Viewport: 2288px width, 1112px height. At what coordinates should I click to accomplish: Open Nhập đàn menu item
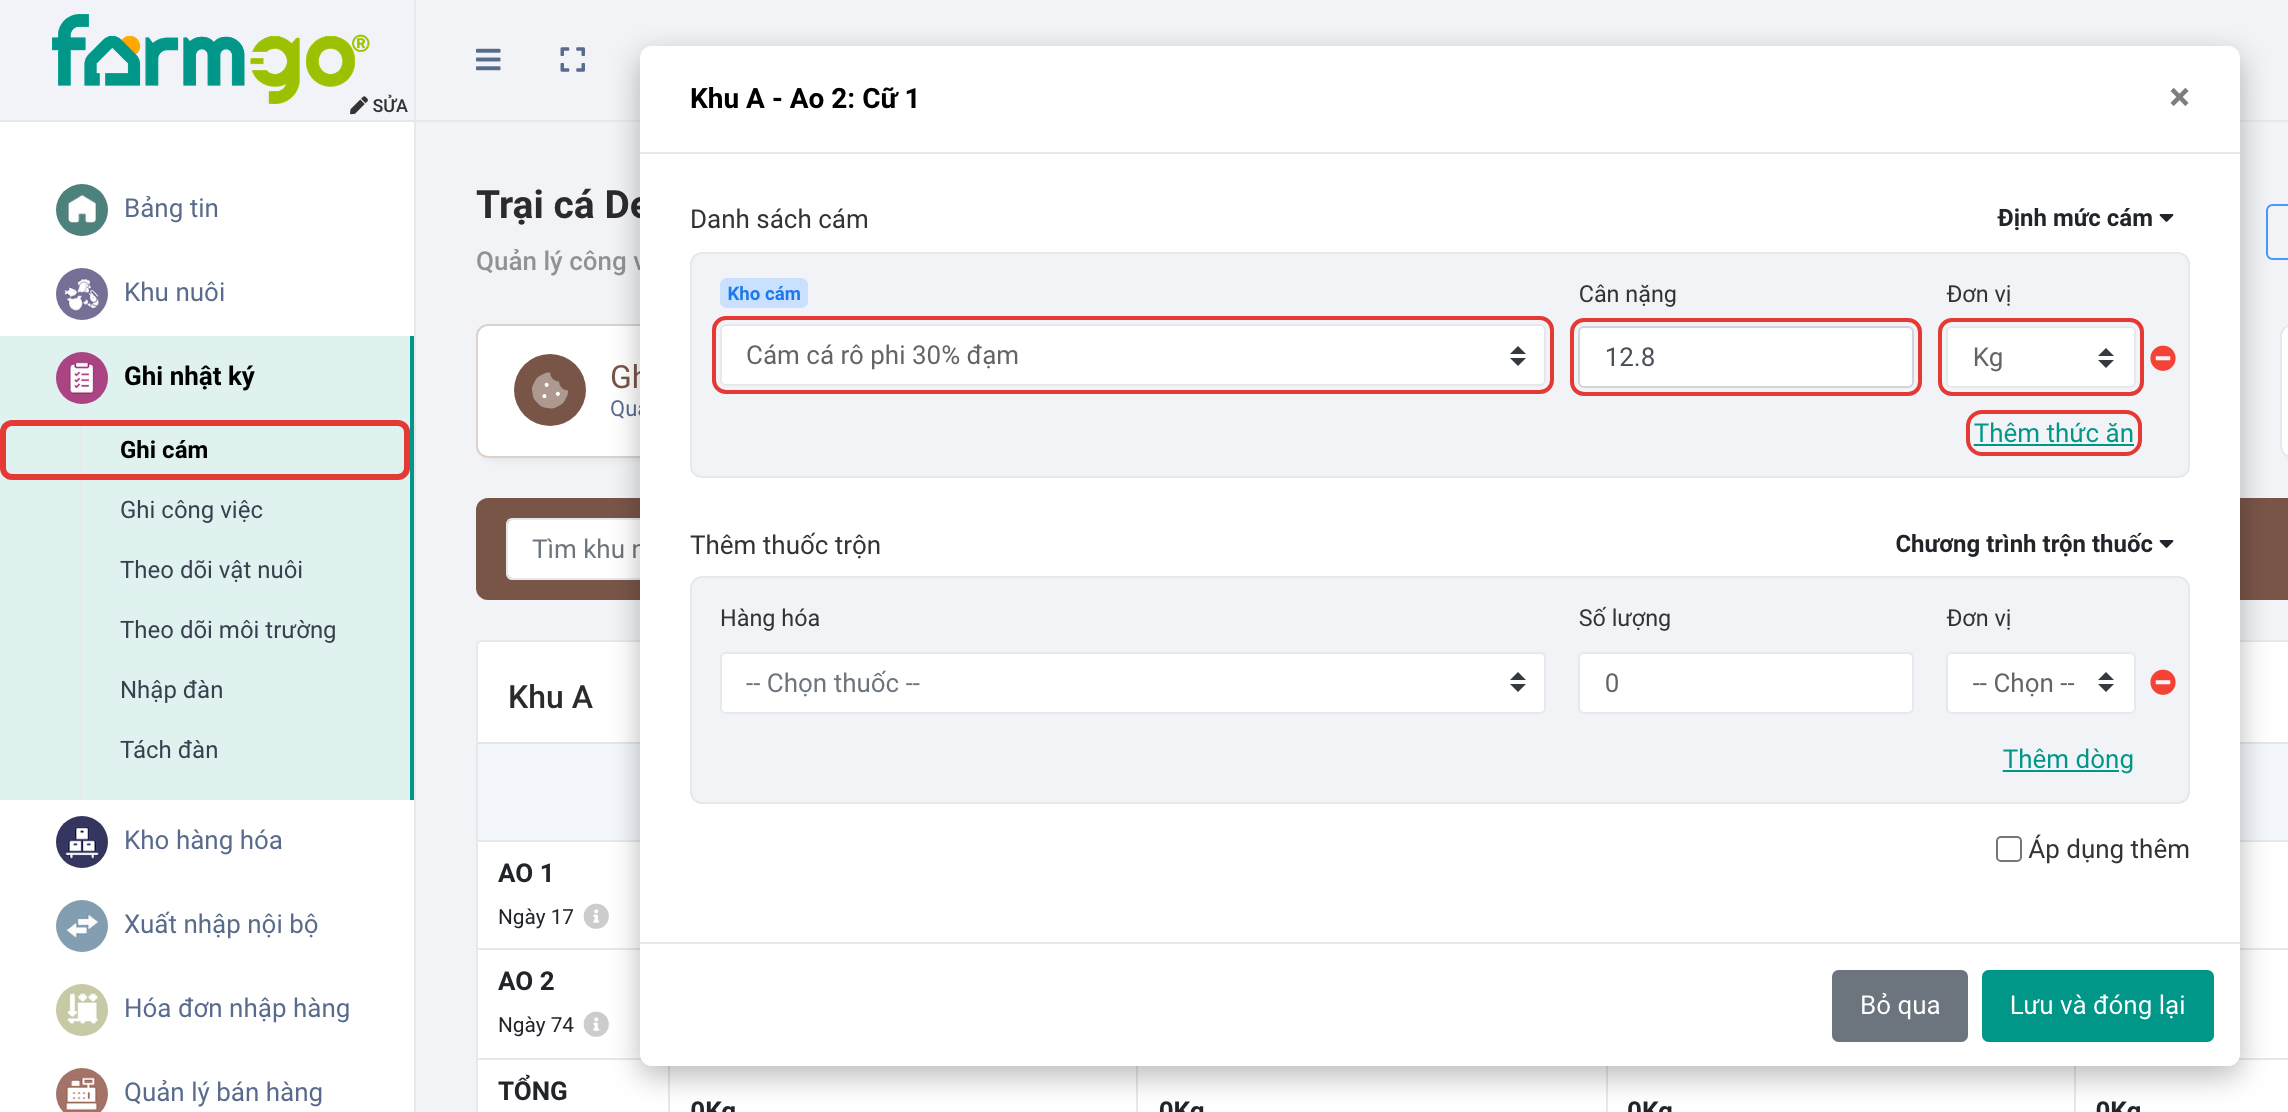pos(171,690)
